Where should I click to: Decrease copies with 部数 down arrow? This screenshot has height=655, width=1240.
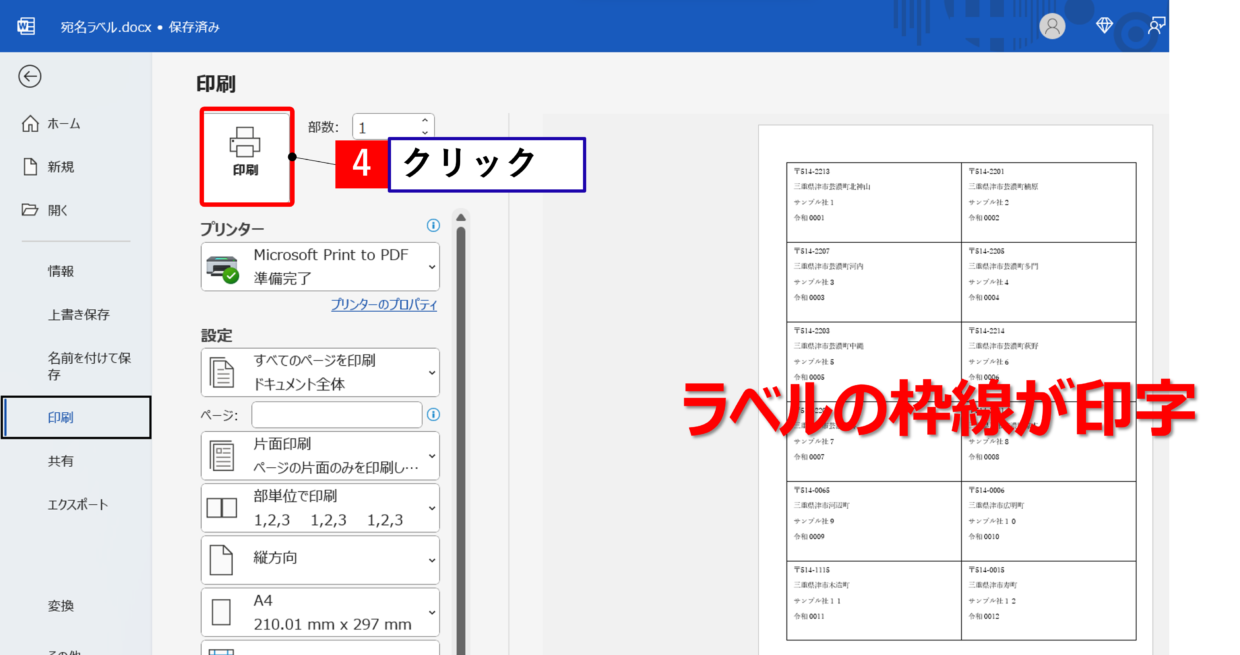[425, 132]
